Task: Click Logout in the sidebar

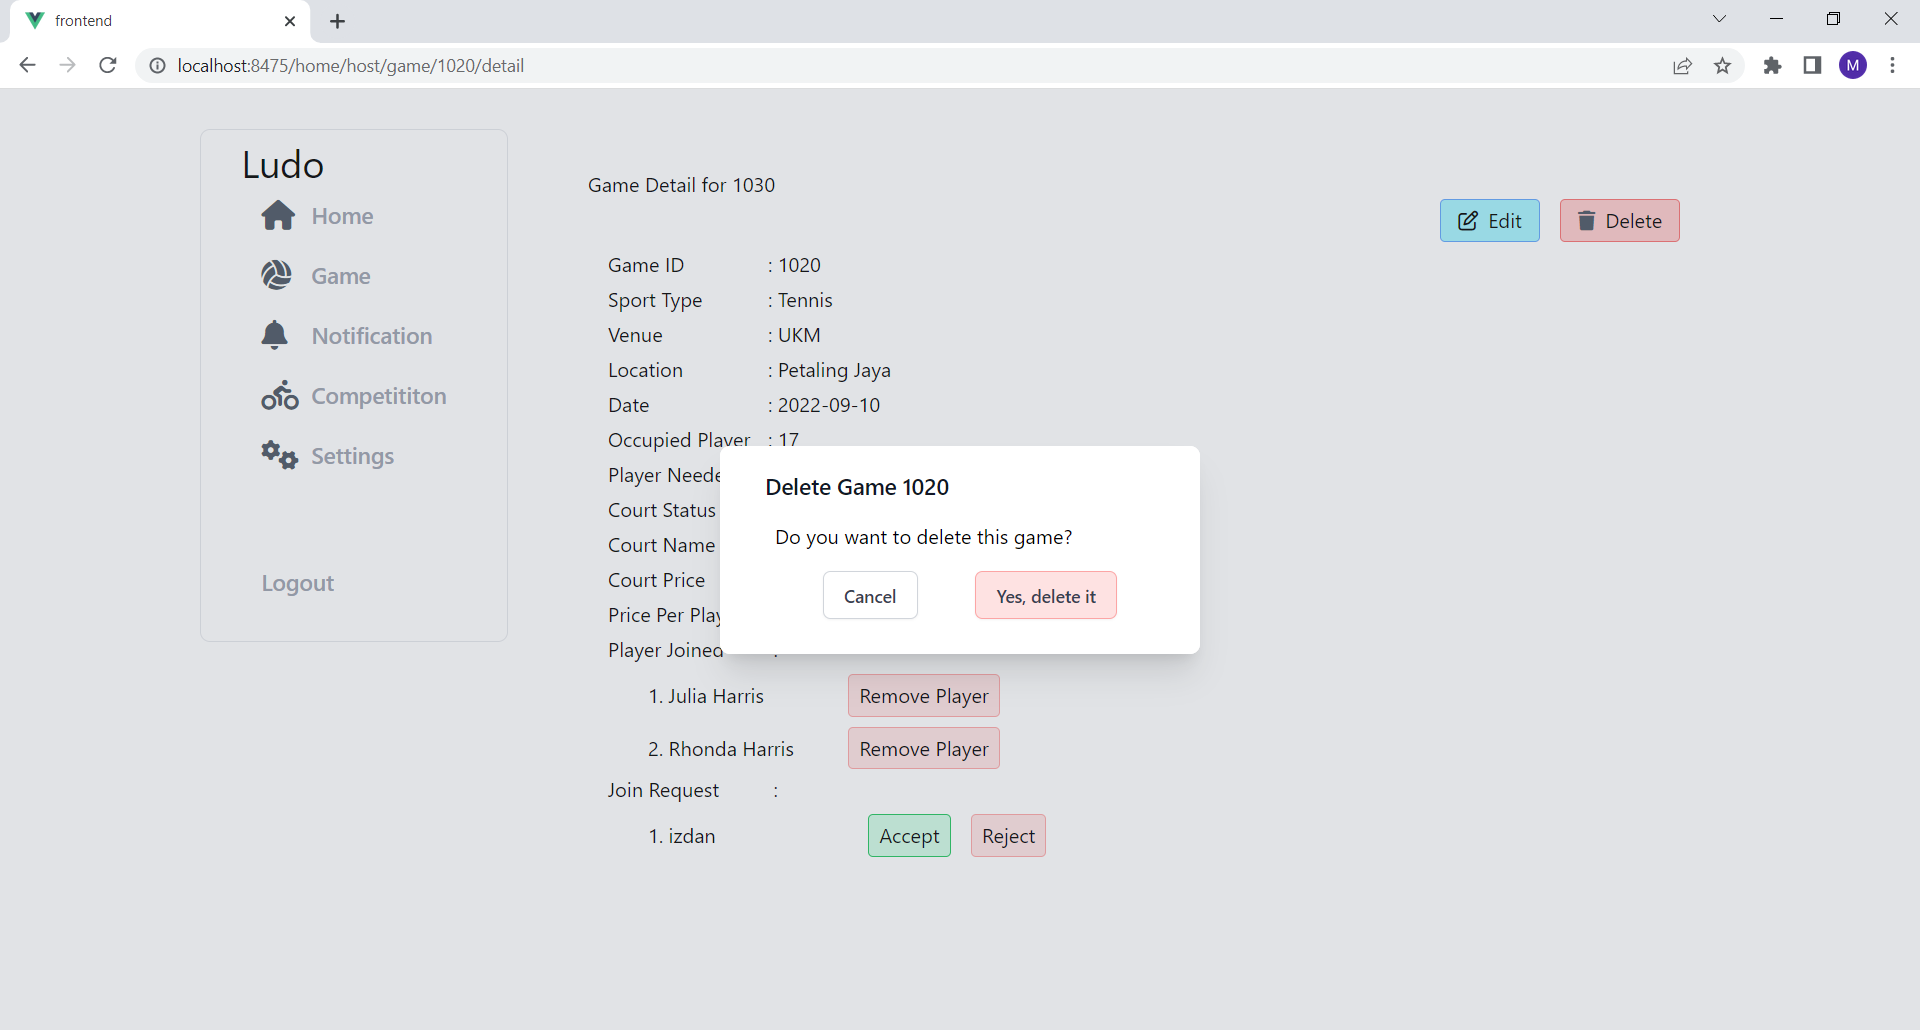Action: [297, 583]
